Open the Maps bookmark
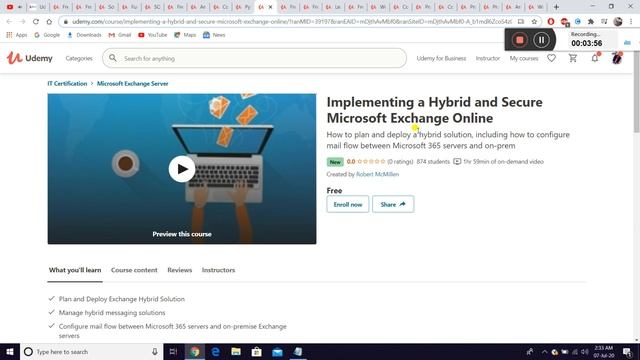The width and height of the screenshot is (640, 360). (185, 35)
